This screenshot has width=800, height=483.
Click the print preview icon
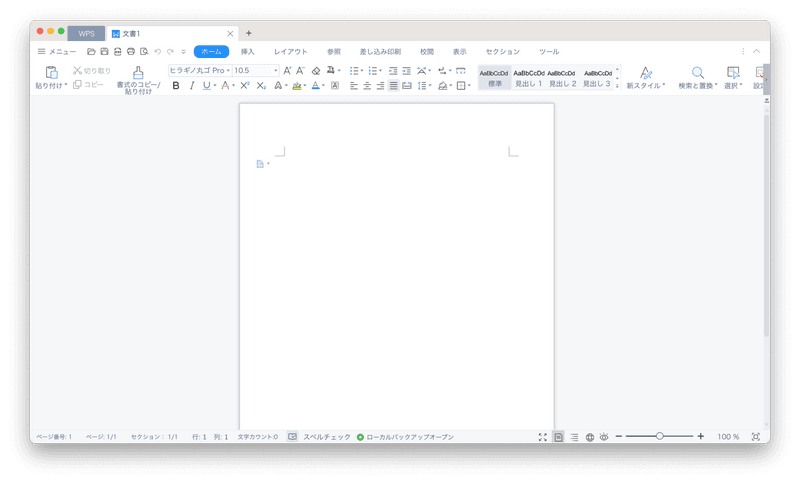(144, 52)
